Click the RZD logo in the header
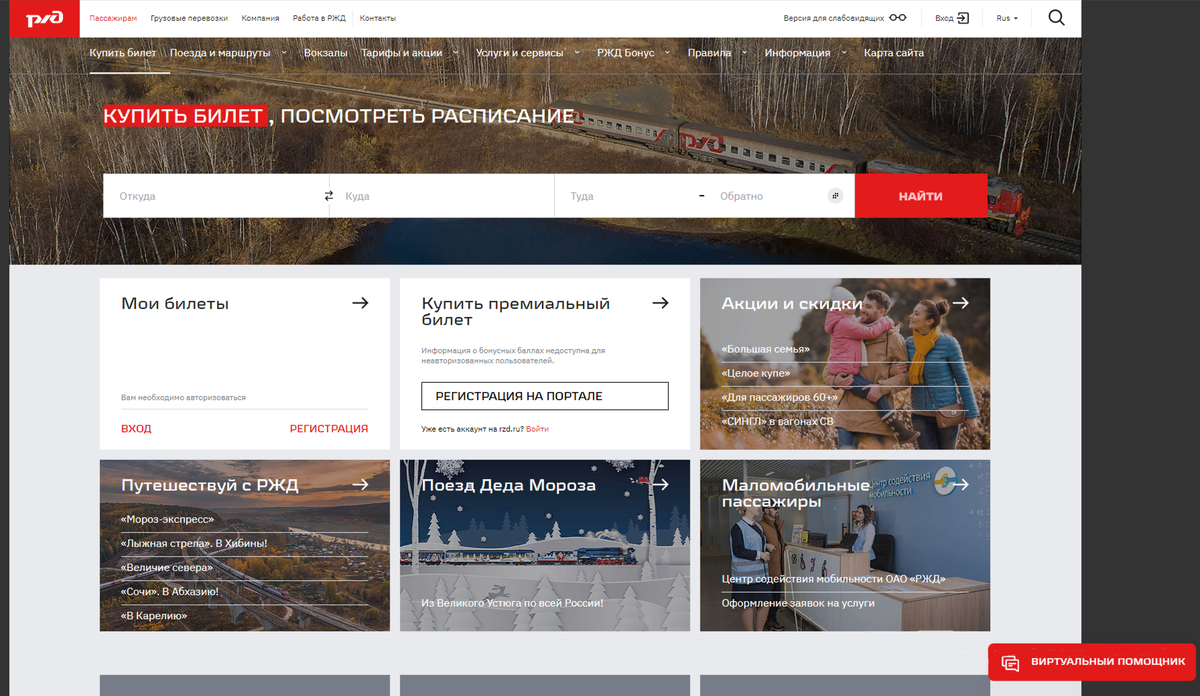The height and width of the screenshot is (696, 1200). tap(45, 18)
